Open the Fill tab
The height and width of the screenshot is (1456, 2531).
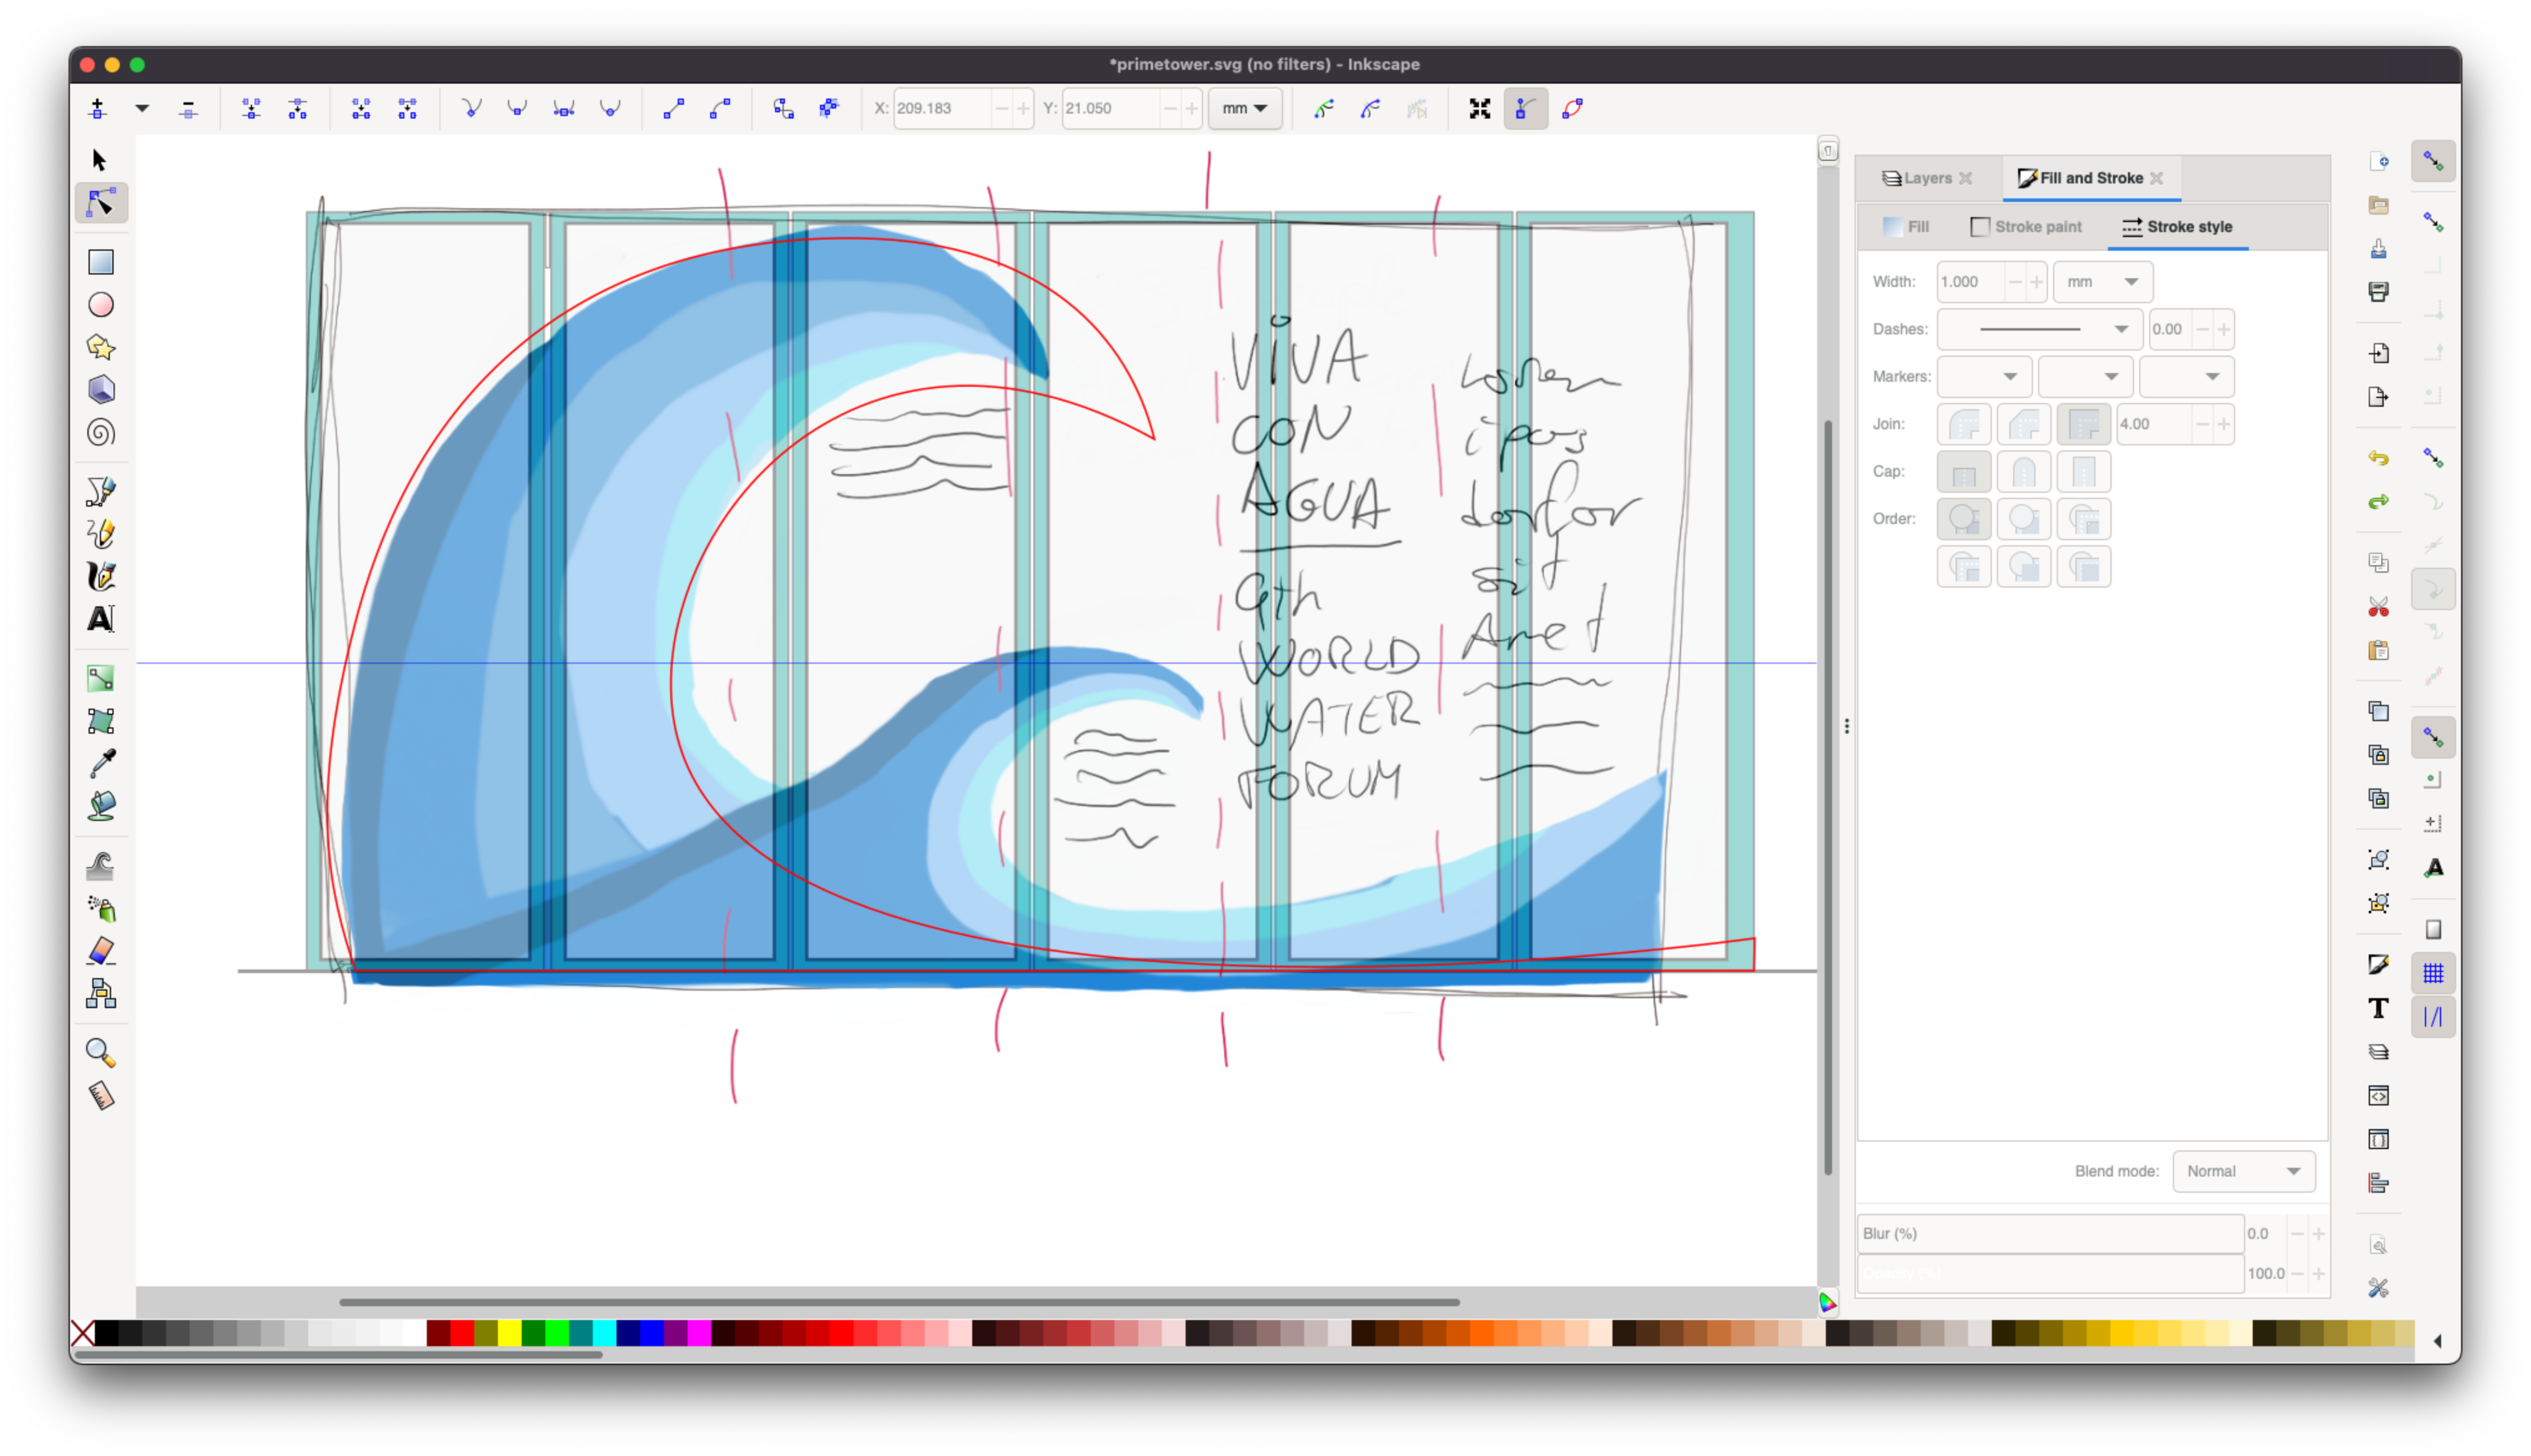(1906, 227)
